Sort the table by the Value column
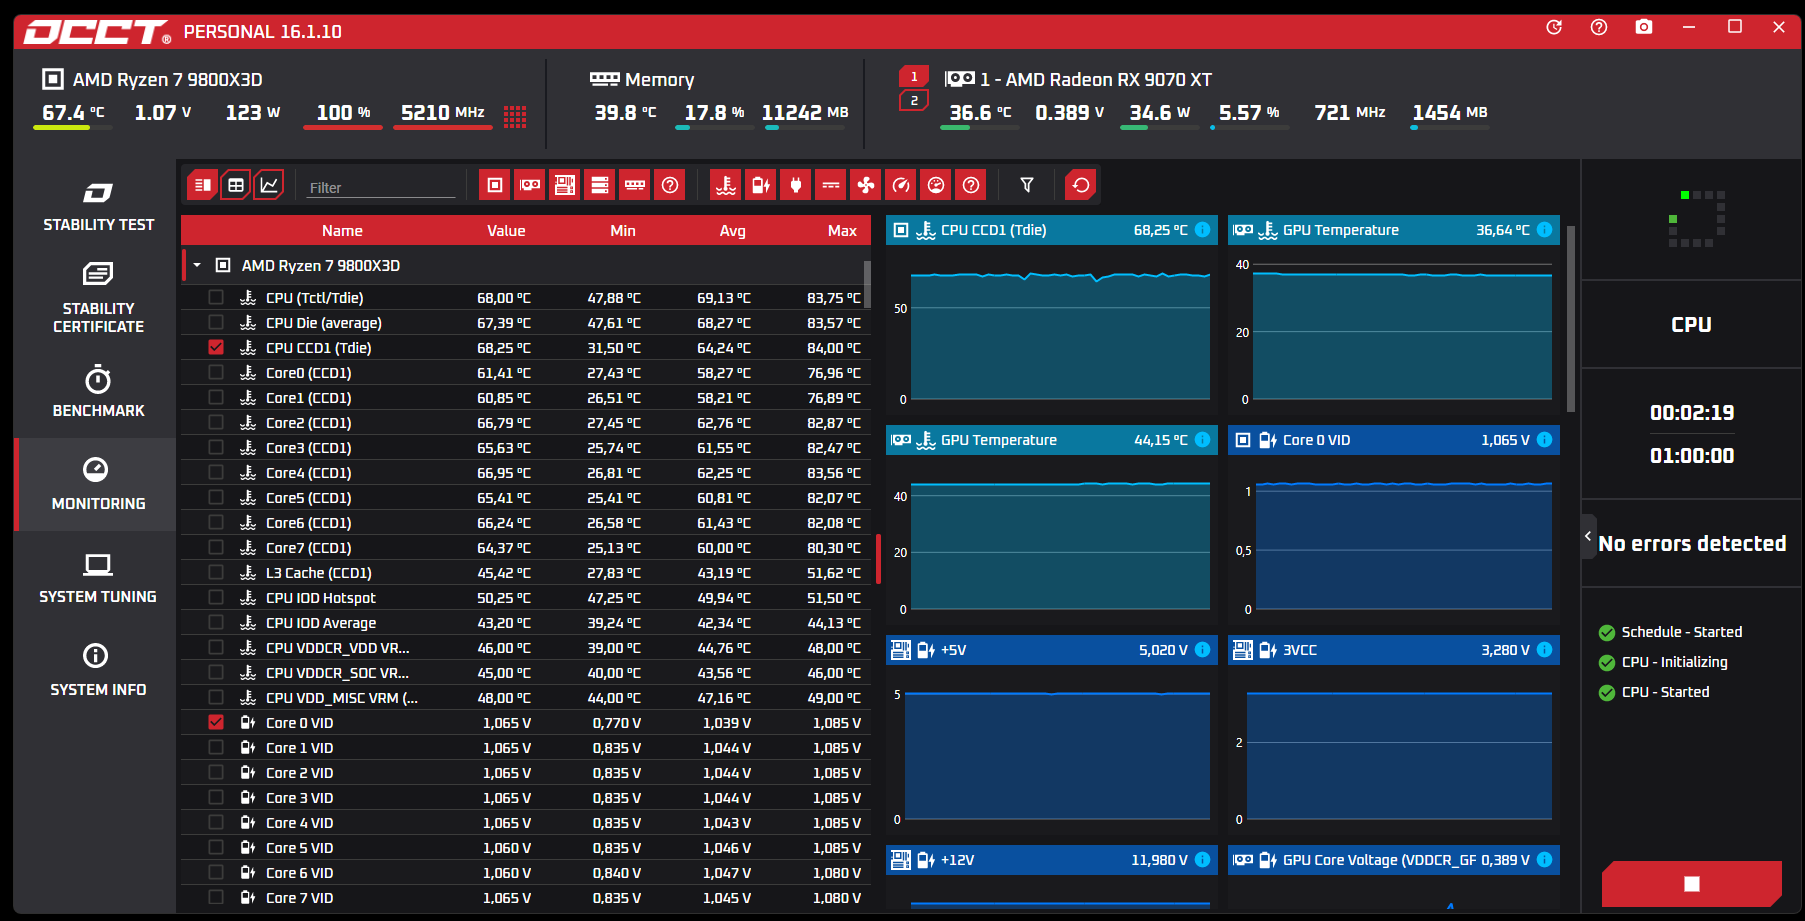Viewport: 1805px width, 921px height. 506,231
